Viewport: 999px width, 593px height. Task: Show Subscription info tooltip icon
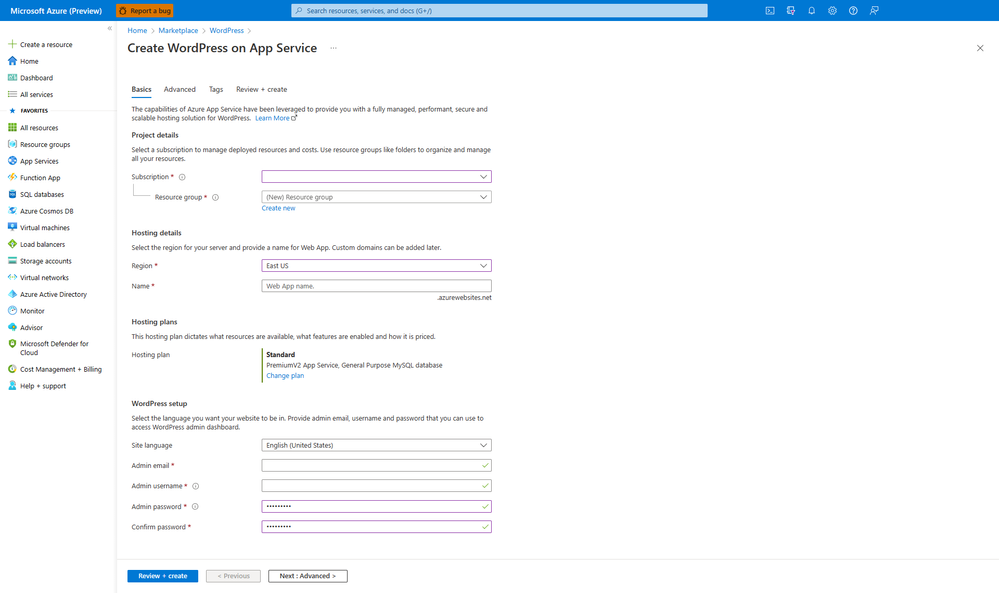pos(182,177)
